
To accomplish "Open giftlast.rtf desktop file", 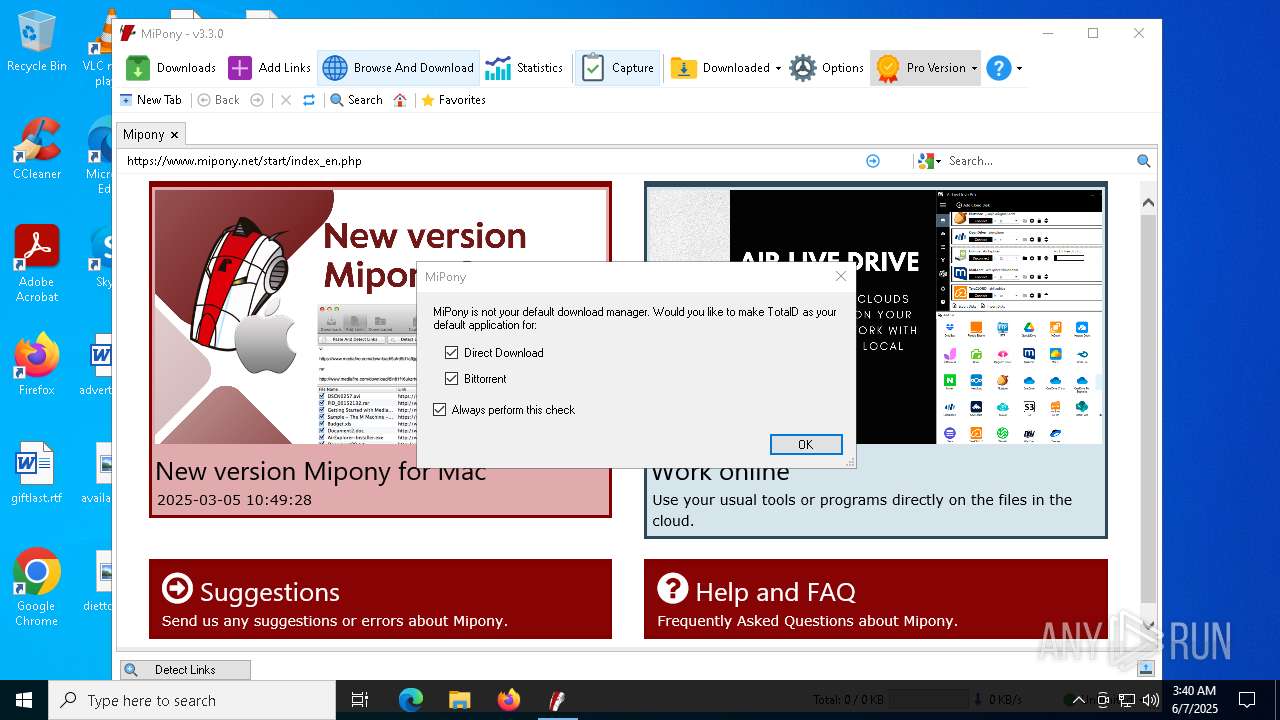I will pyautogui.click(x=37, y=473).
